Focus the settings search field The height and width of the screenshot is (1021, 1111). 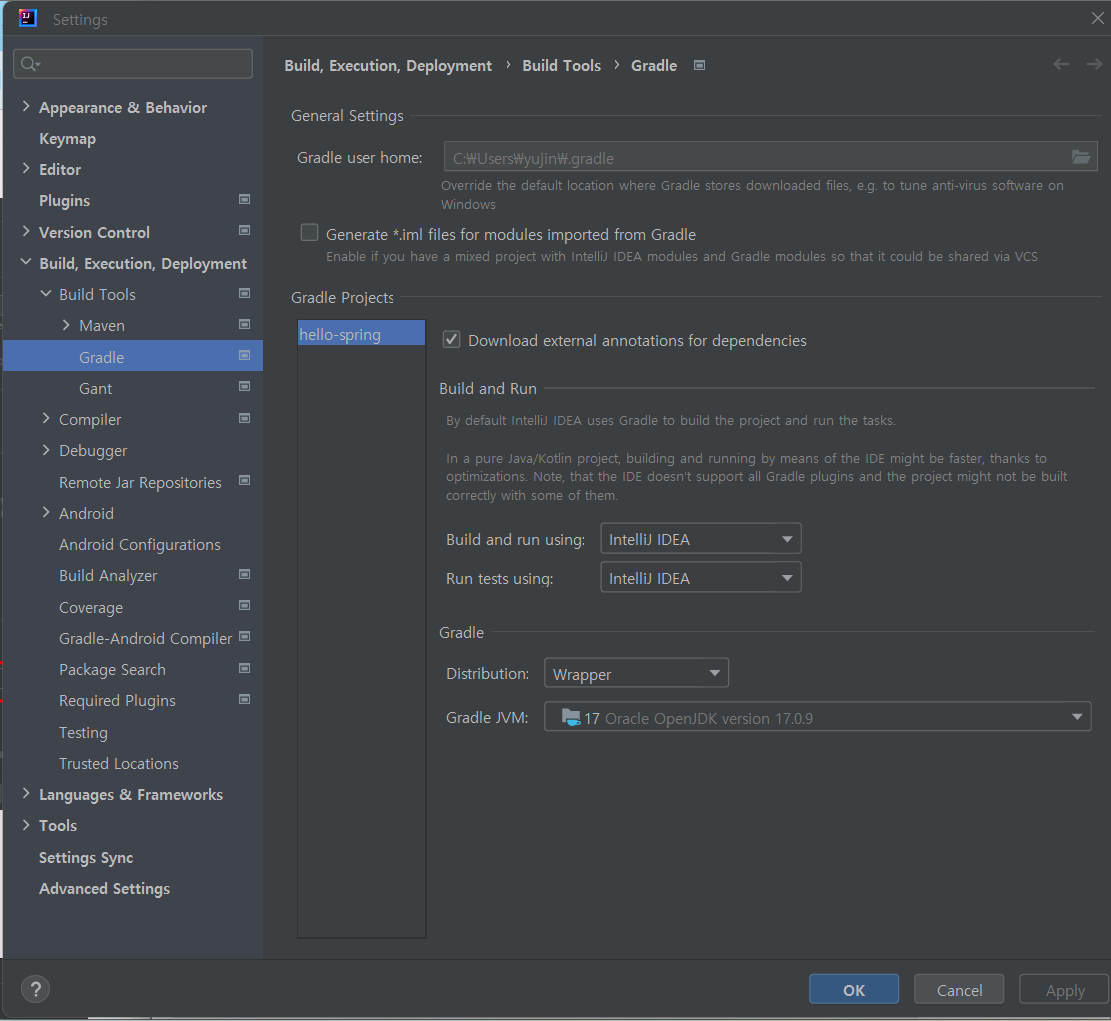coord(133,64)
